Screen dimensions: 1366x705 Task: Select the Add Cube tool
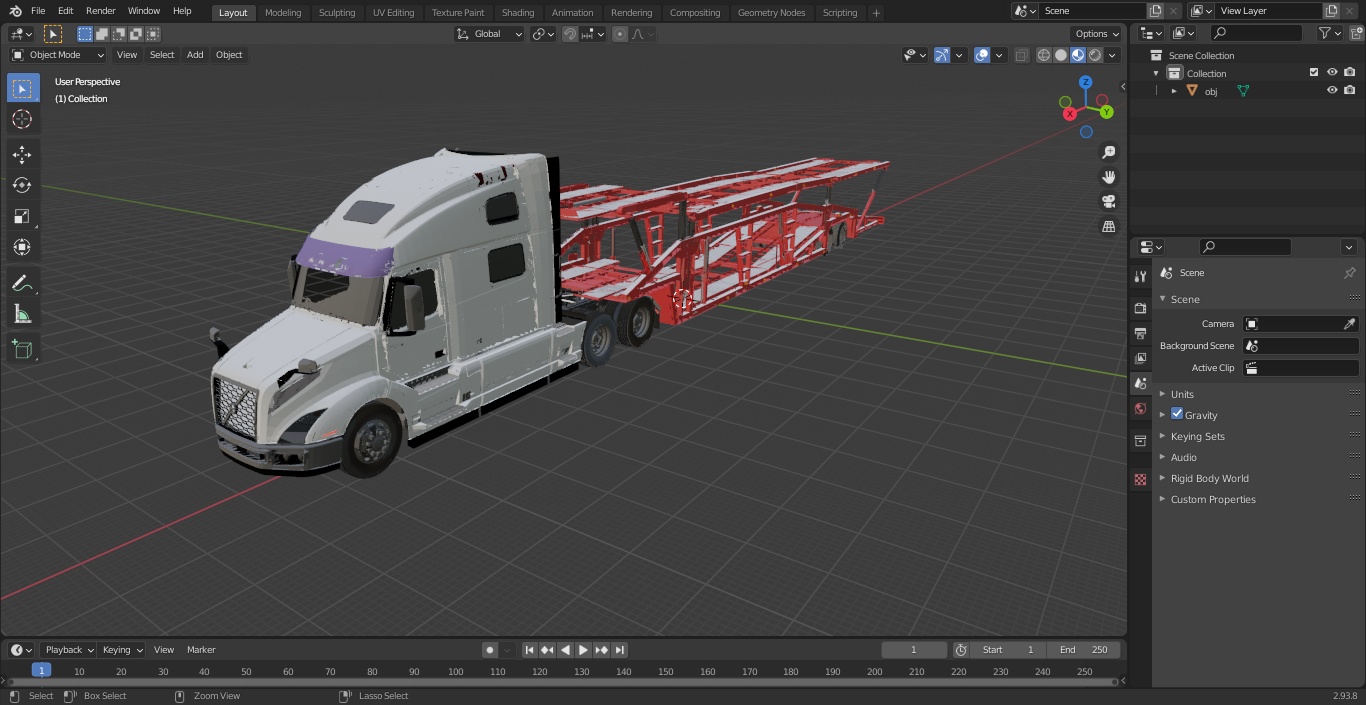22,350
